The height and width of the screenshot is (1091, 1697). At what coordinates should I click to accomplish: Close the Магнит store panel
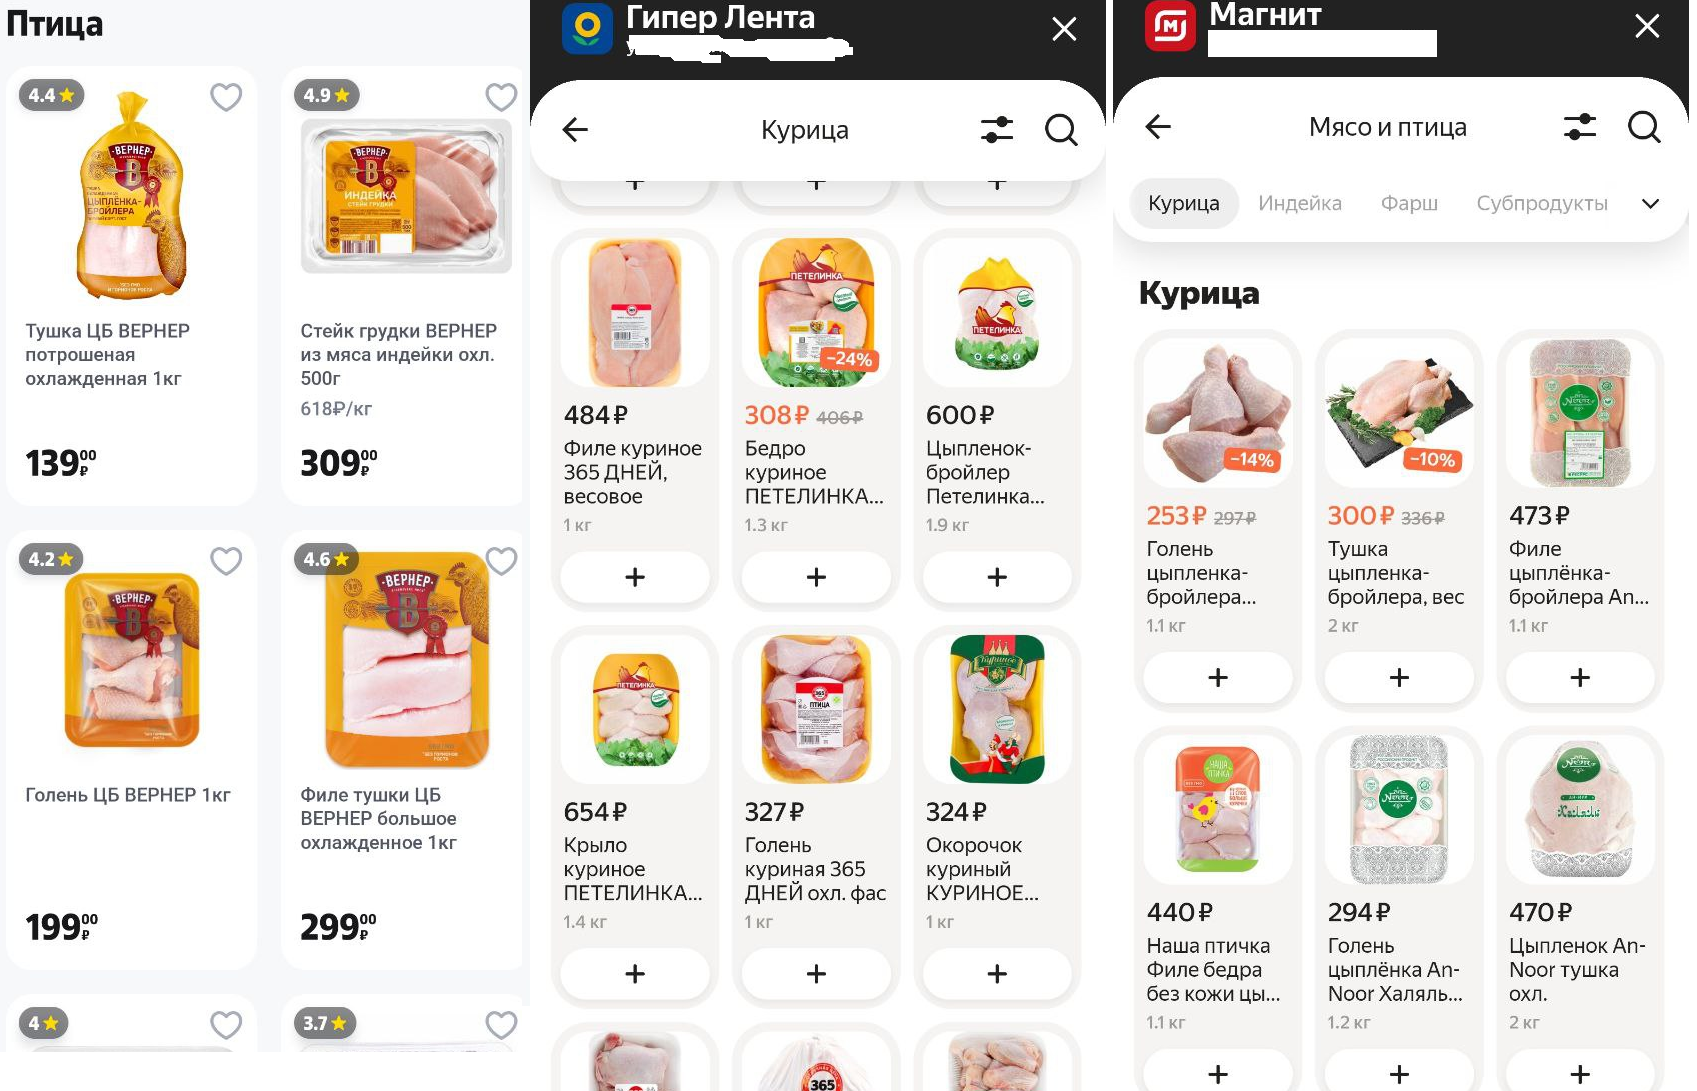pos(1647,26)
